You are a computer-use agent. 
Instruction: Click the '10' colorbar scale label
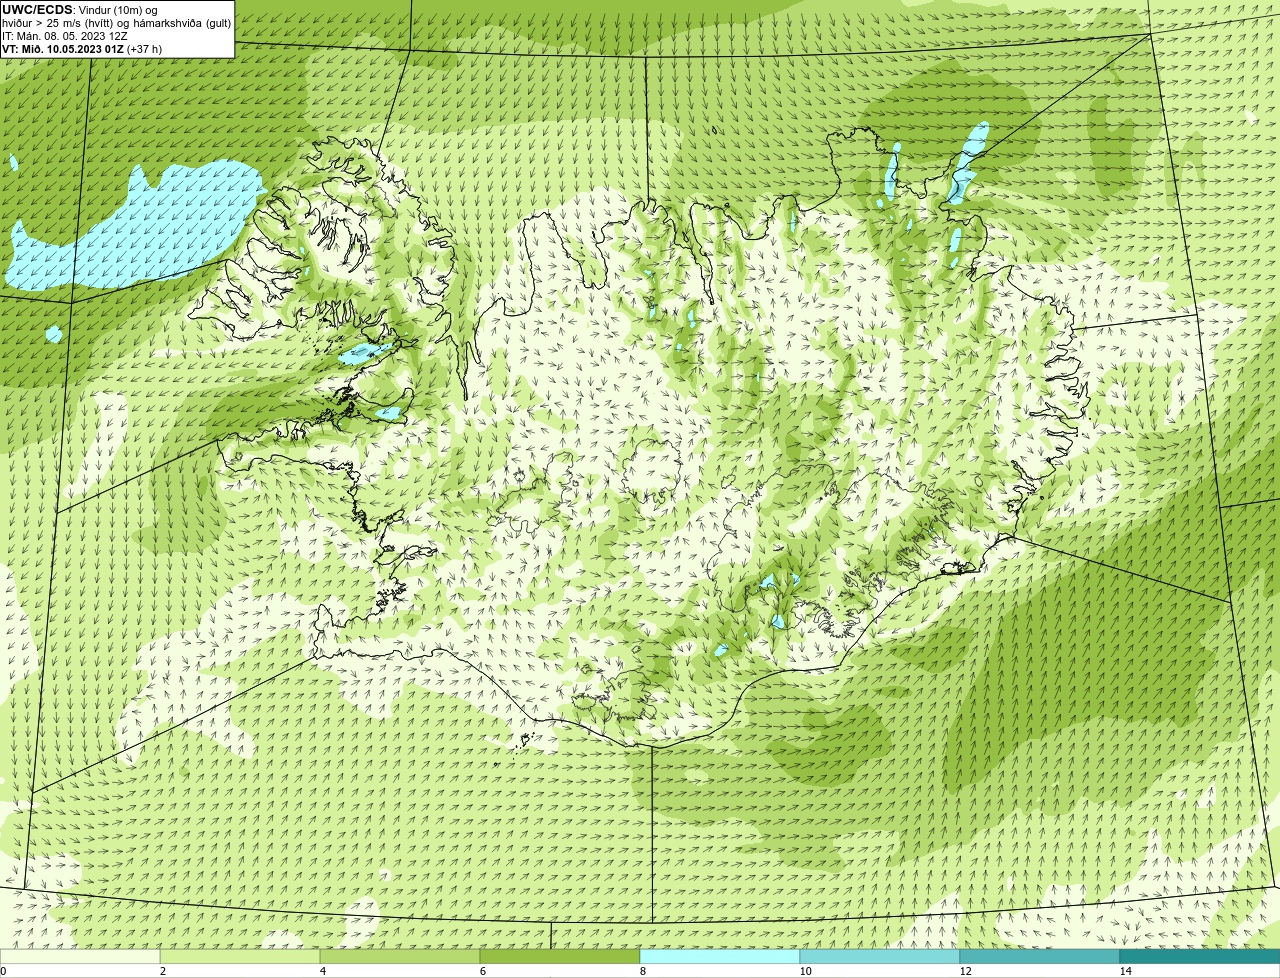tap(805, 971)
